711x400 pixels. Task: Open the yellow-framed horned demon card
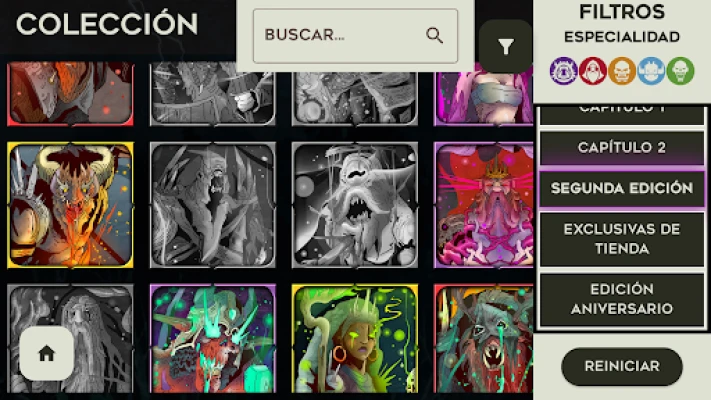click(70, 205)
